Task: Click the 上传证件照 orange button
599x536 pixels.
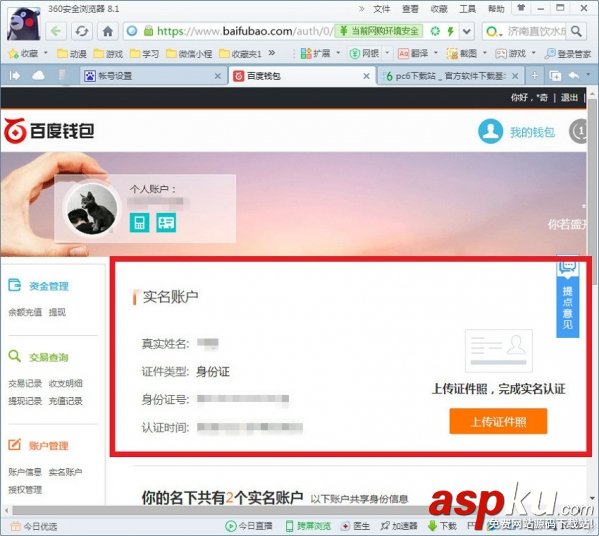Action: pyautogui.click(x=498, y=421)
